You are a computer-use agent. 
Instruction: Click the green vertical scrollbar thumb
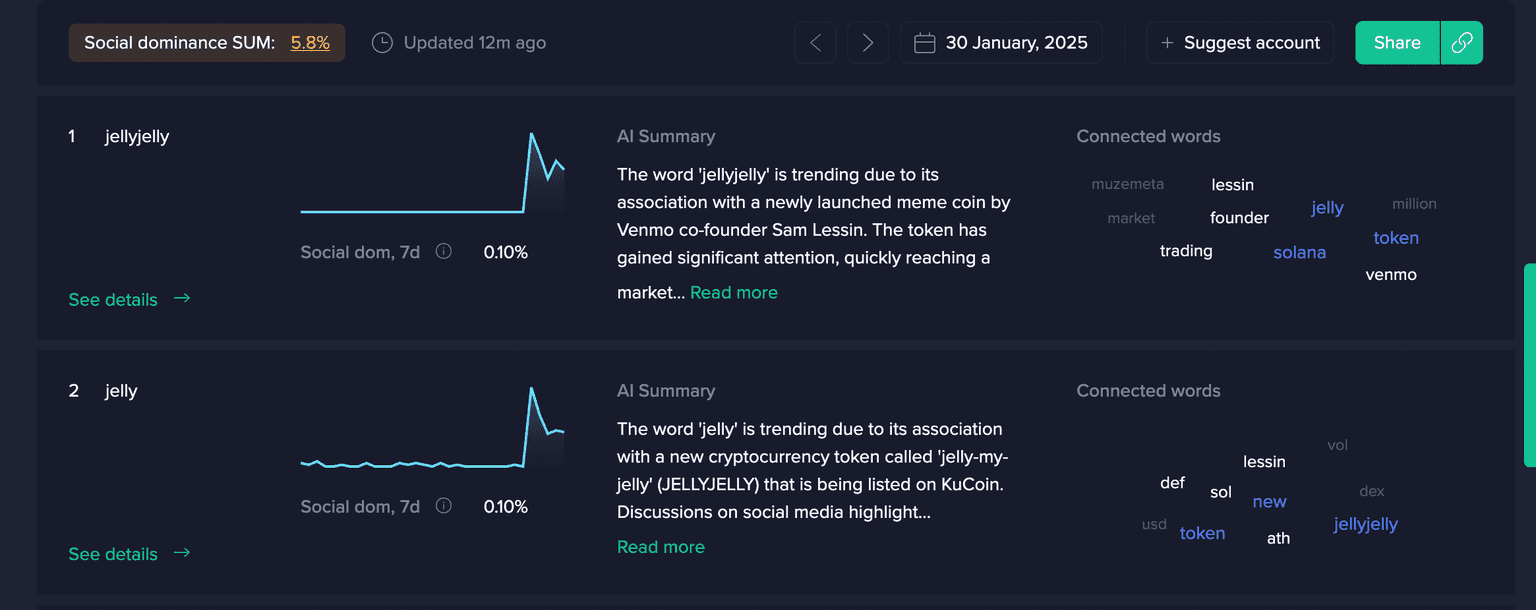tap(1529, 365)
